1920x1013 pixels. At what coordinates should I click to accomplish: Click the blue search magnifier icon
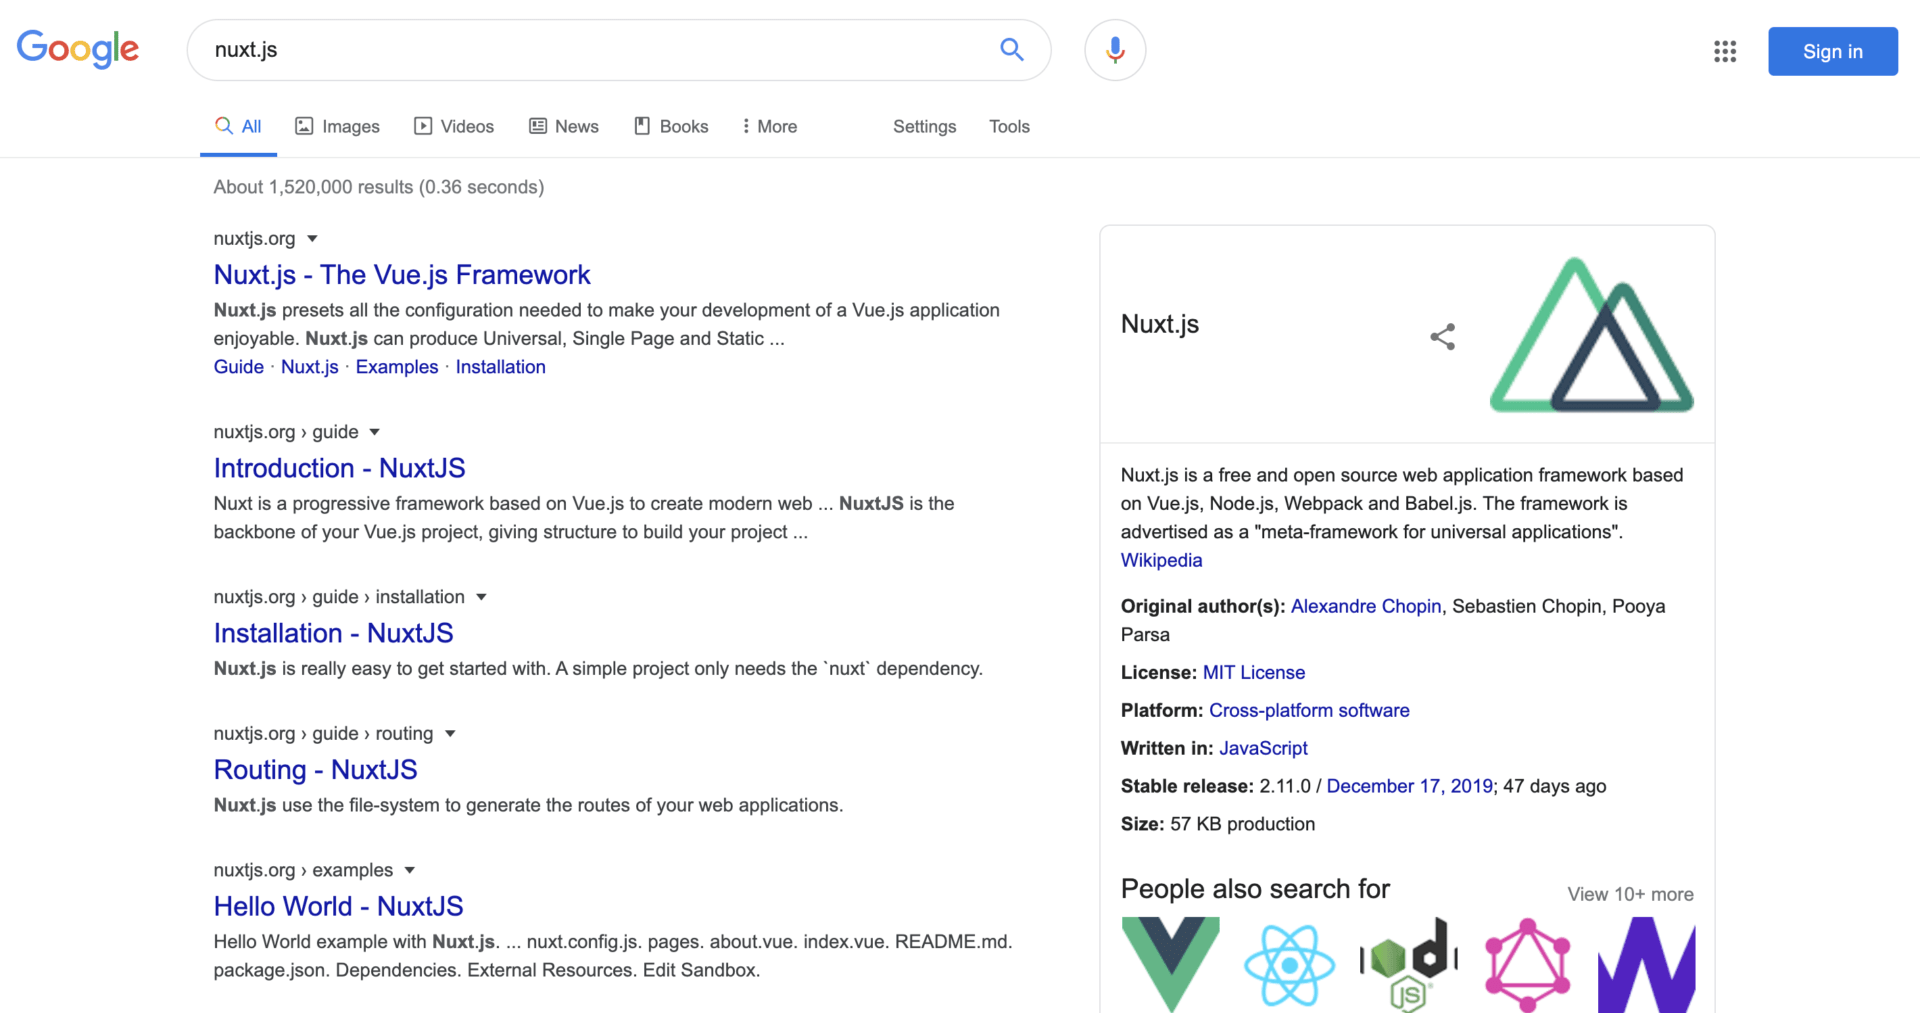(1012, 49)
